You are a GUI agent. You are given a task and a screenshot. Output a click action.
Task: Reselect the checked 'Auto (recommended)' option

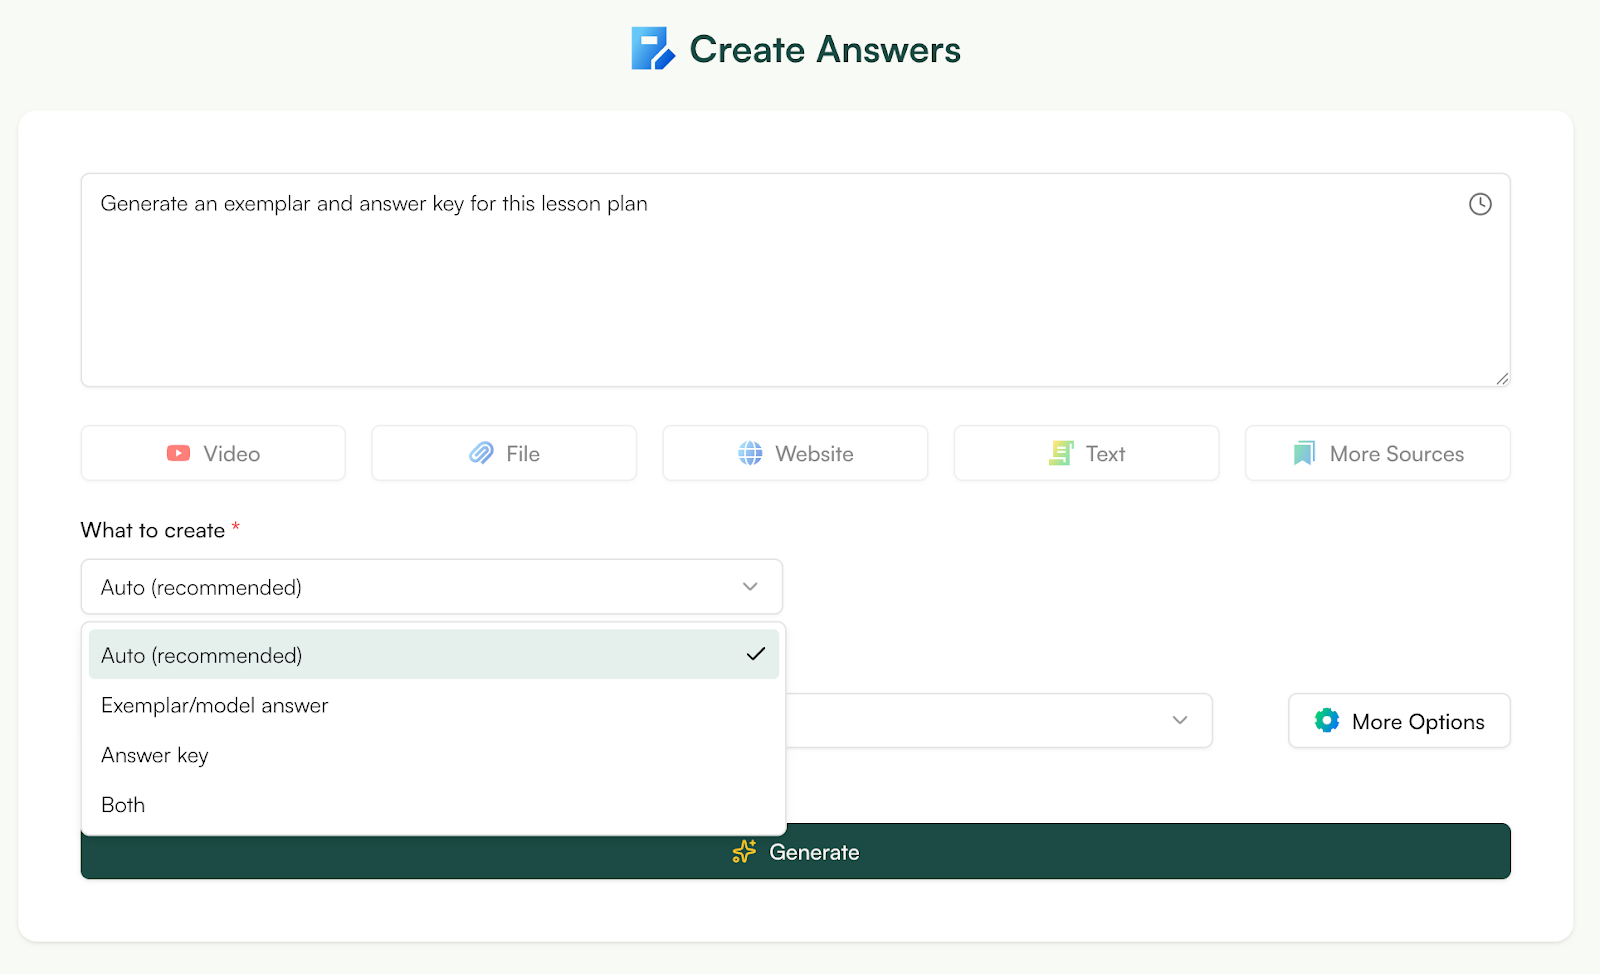click(201, 655)
